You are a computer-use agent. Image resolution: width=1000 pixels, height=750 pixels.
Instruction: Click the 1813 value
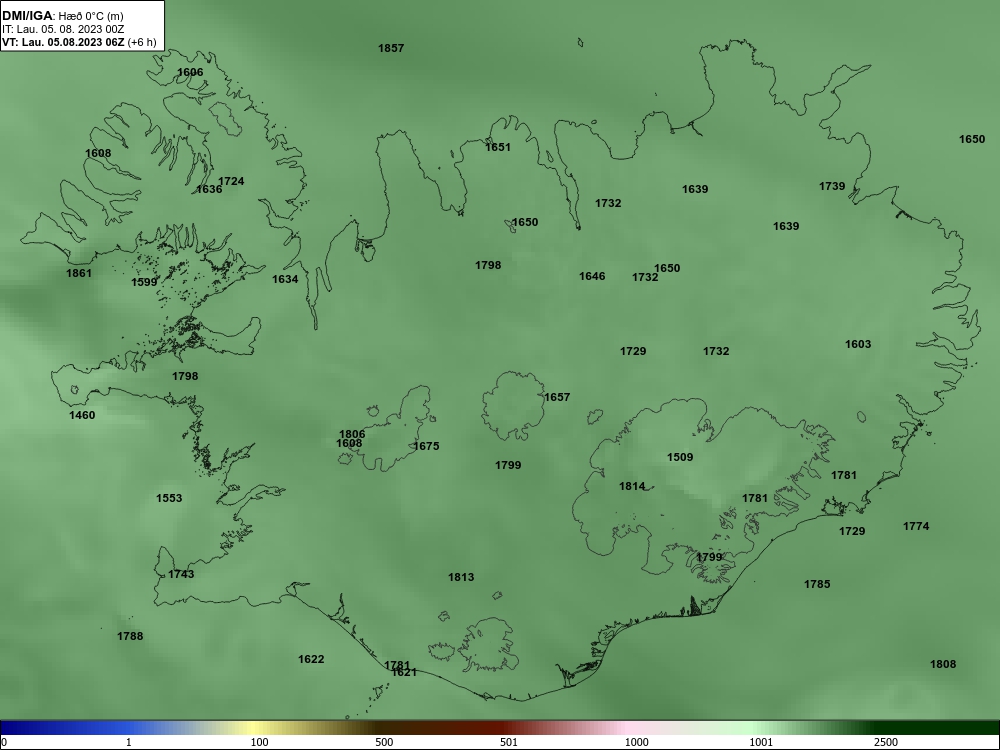pyautogui.click(x=461, y=577)
